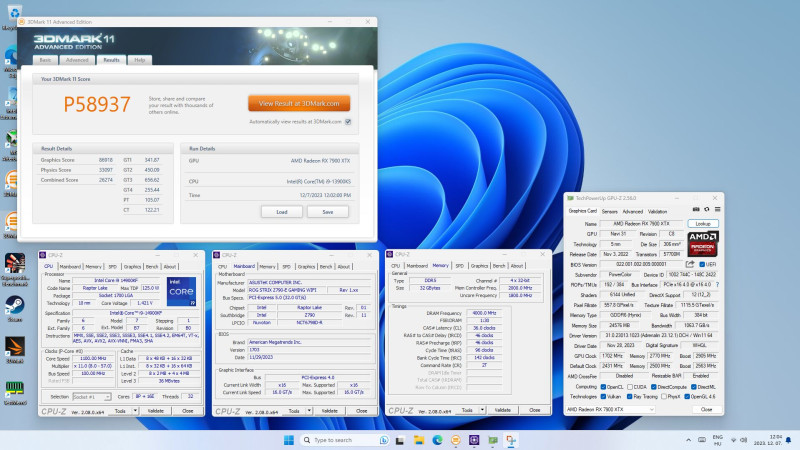Expand Tools dropdown arrow in CPU-Z Memory window
The width and height of the screenshot is (800, 450).
[482, 410]
